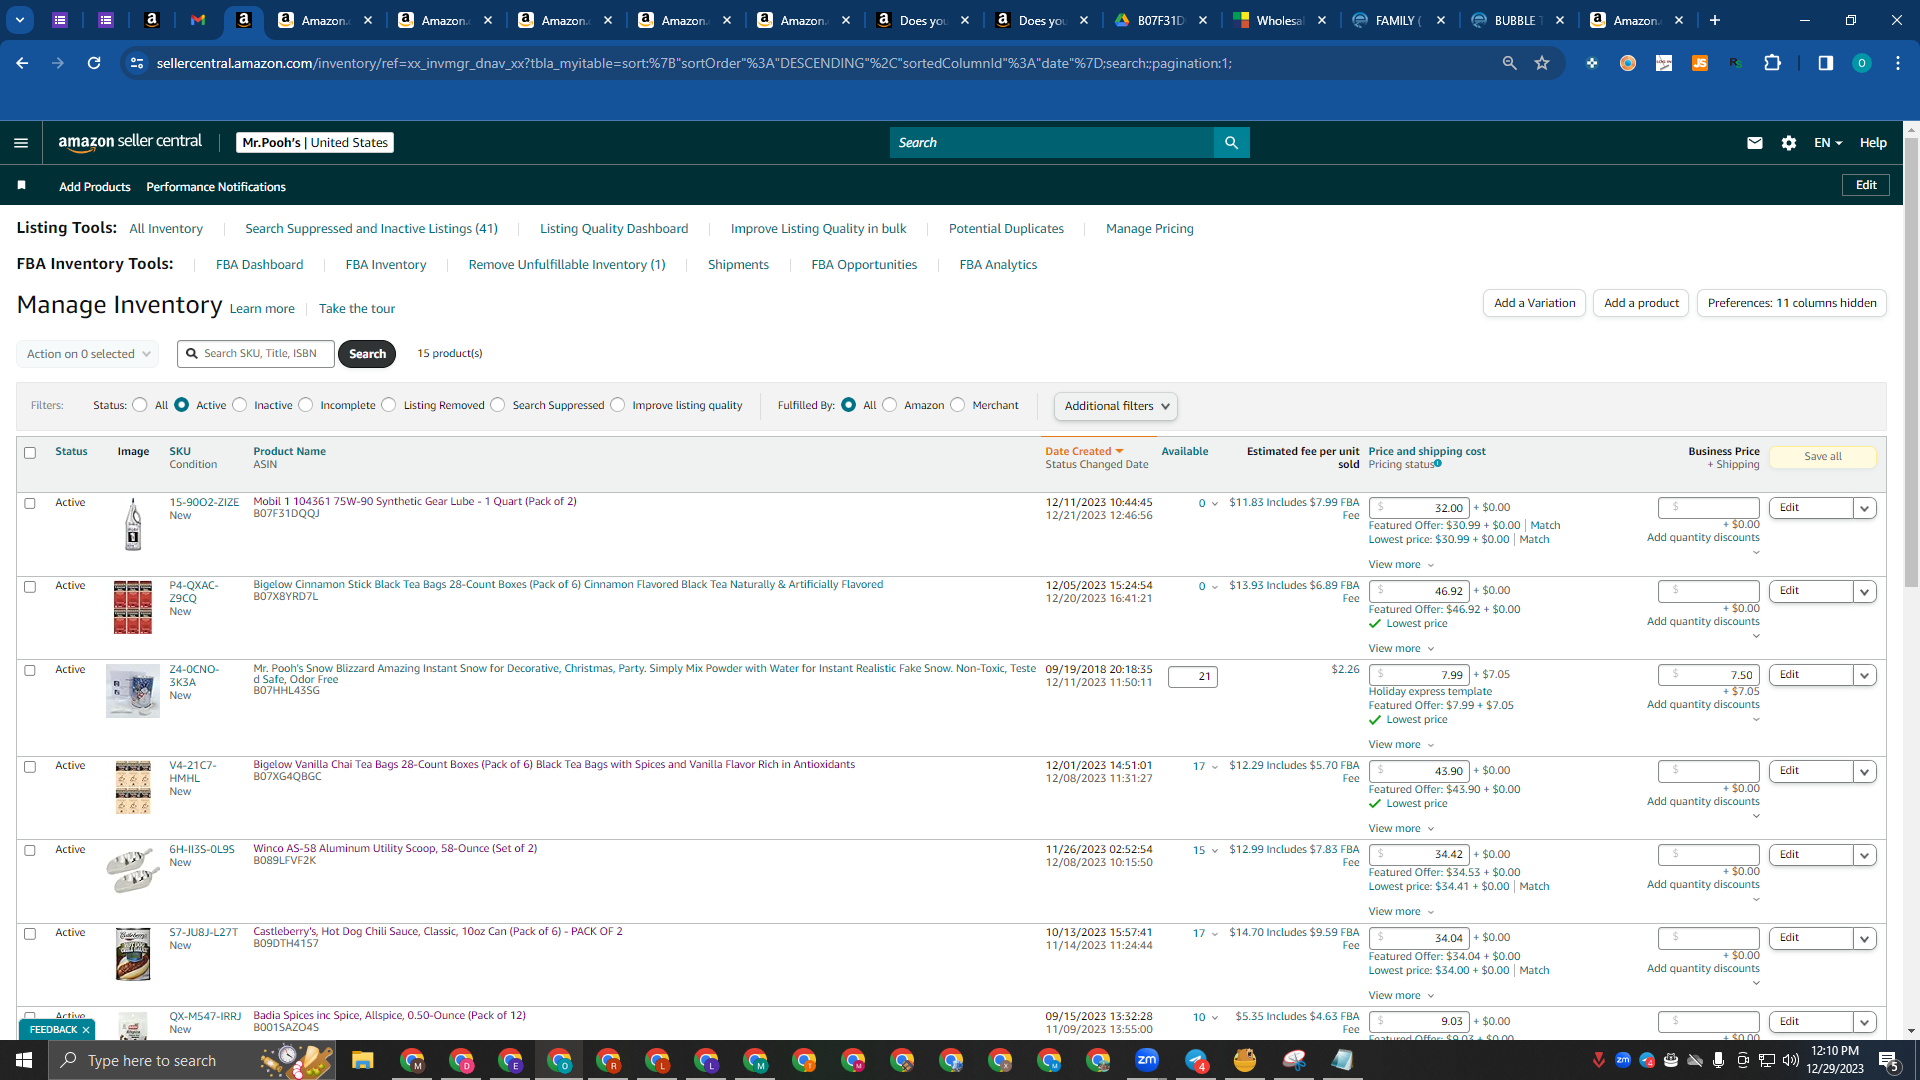The image size is (1920, 1080).
Task: Open Listing Quality Dashboard
Action: pyautogui.click(x=614, y=229)
